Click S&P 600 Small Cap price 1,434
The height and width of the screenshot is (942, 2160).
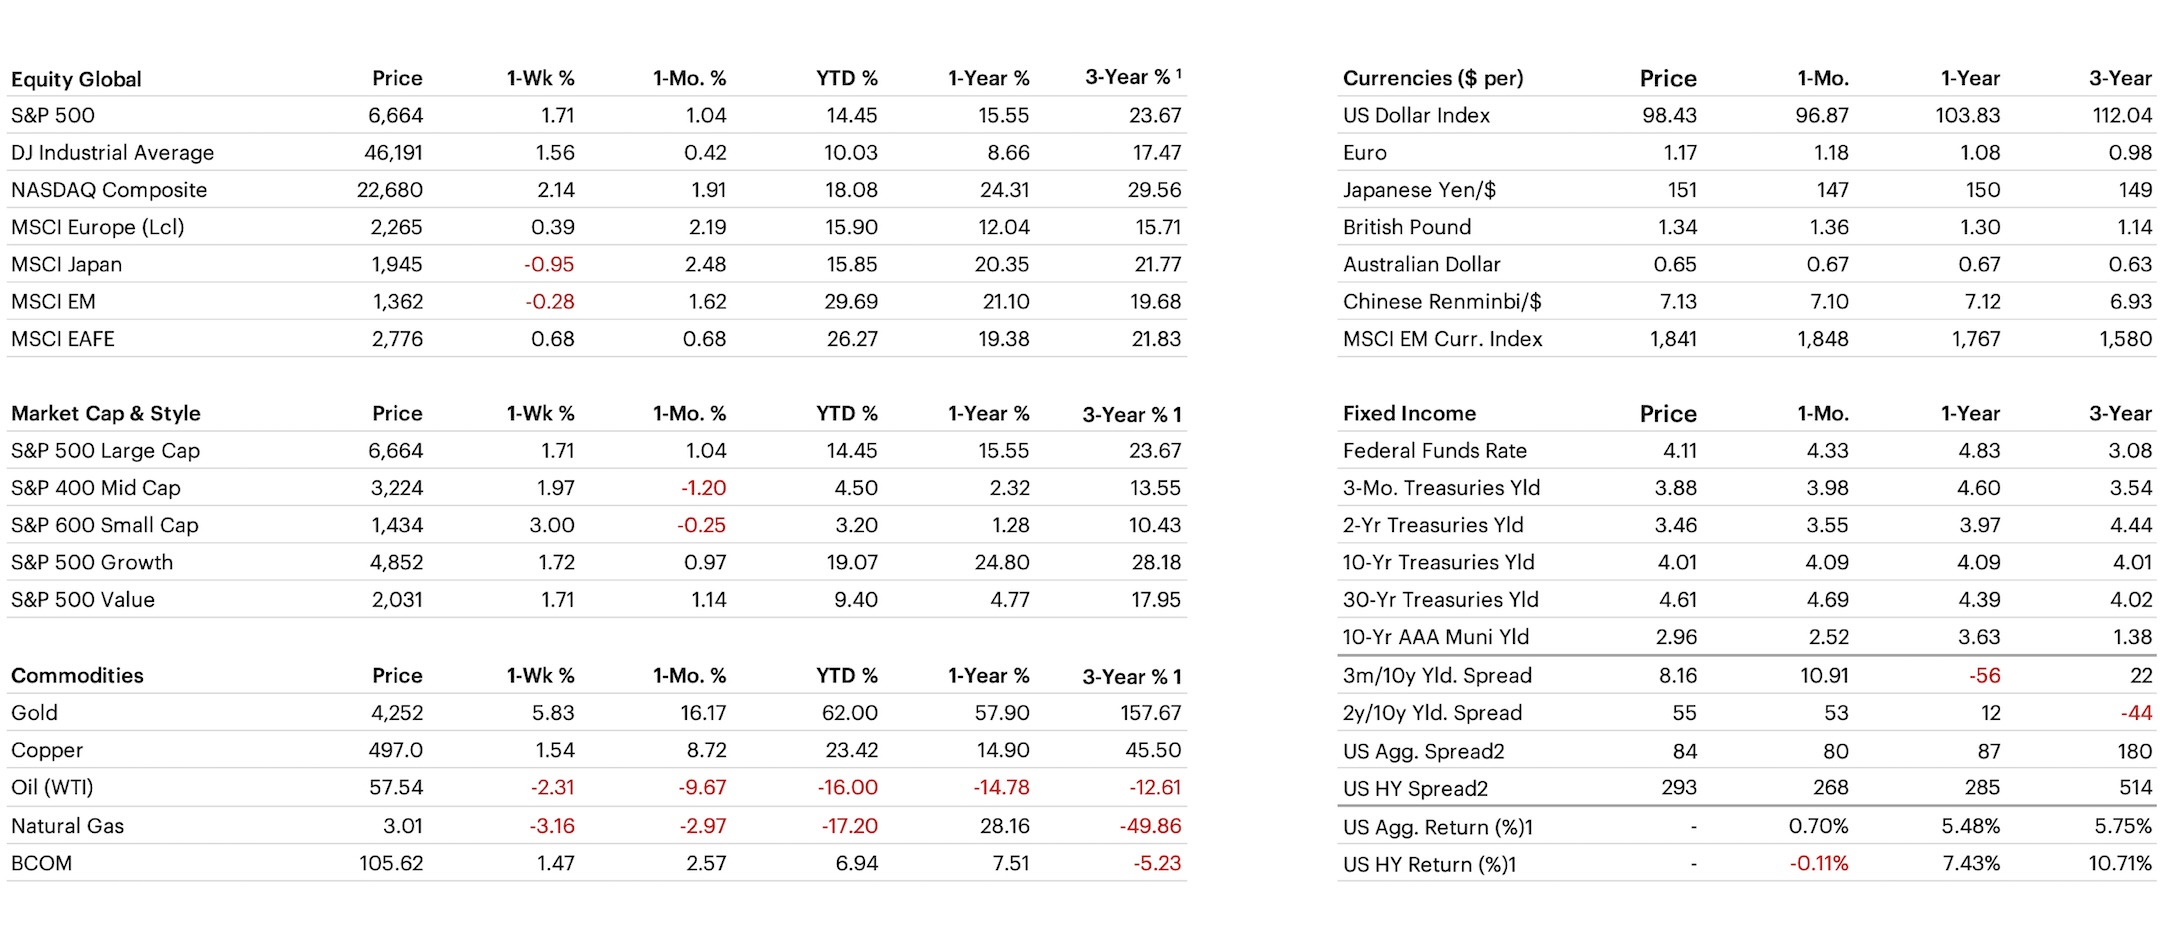click(397, 525)
